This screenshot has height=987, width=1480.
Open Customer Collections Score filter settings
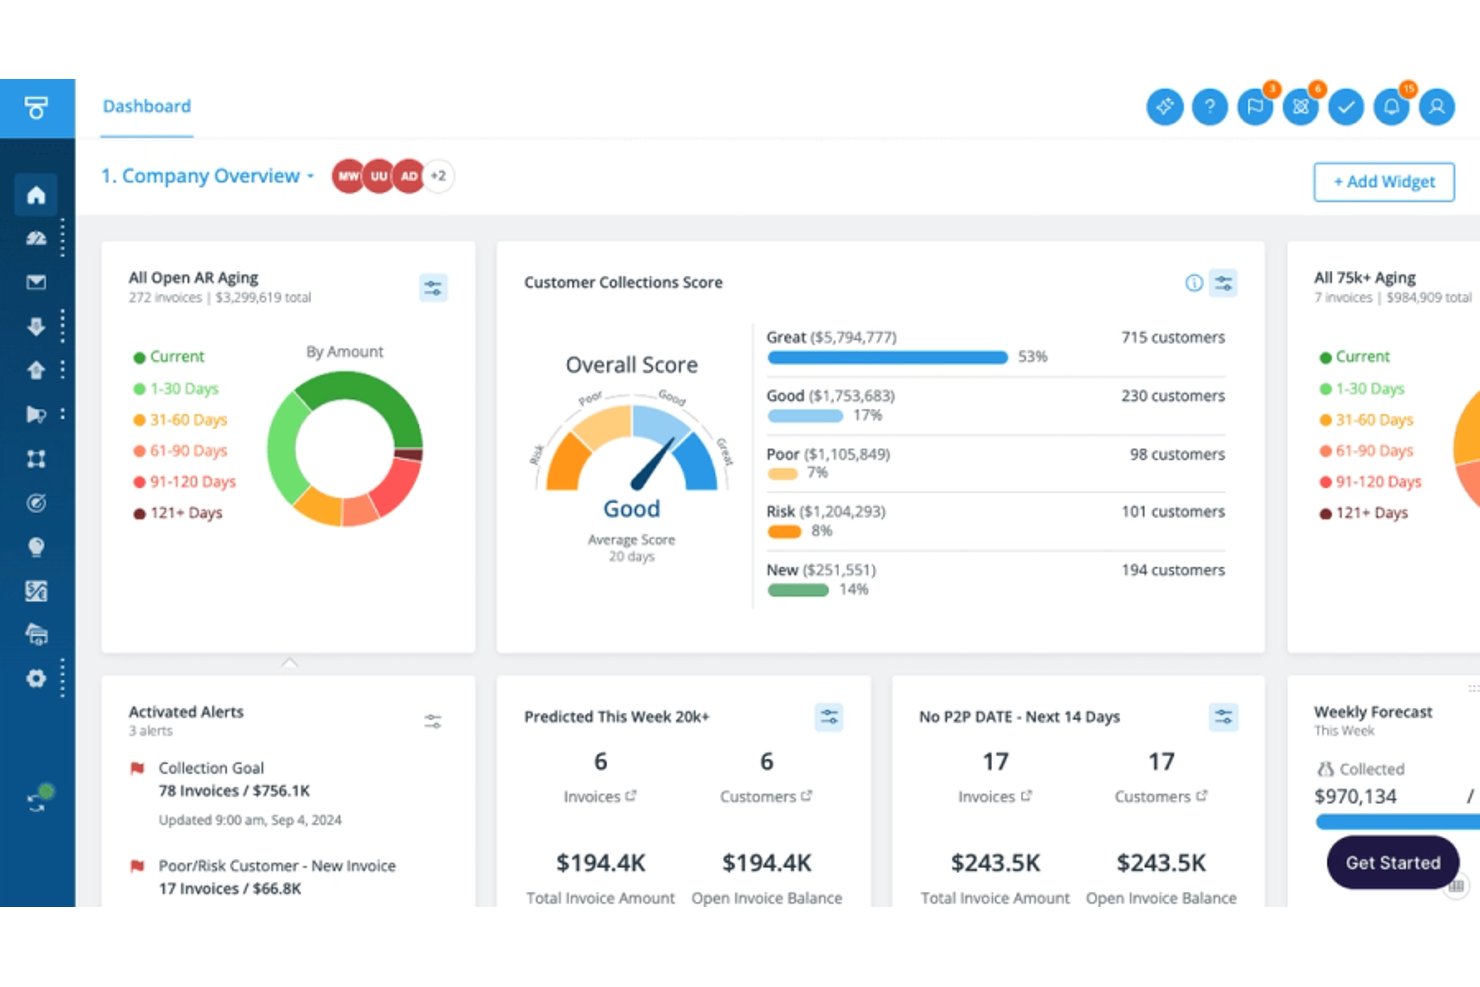click(x=1224, y=283)
